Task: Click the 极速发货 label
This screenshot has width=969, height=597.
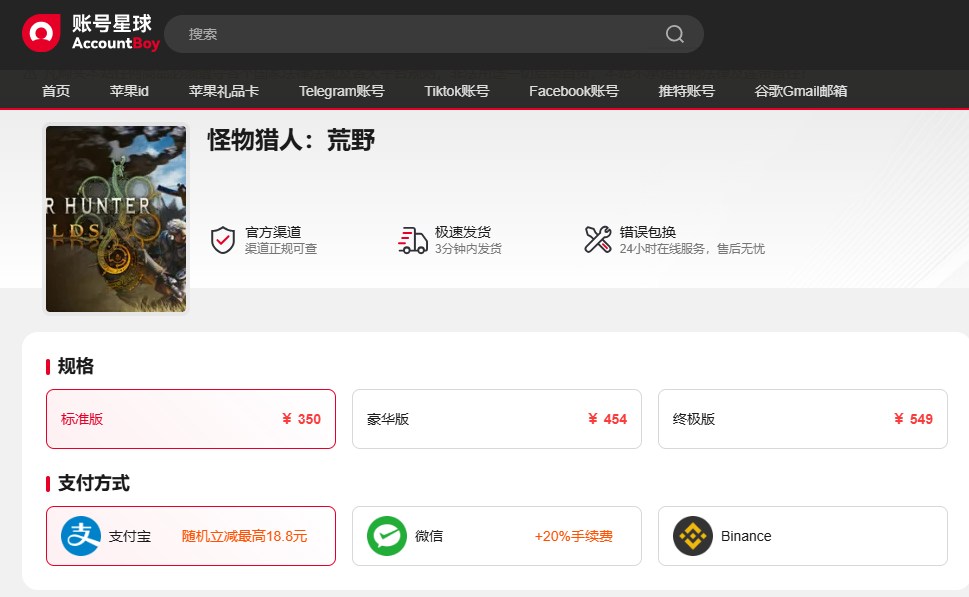Action: click(x=463, y=232)
